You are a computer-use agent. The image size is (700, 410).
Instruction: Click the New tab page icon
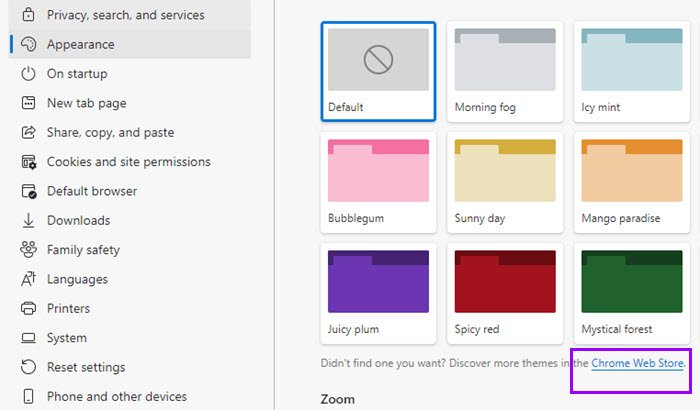(28, 103)
